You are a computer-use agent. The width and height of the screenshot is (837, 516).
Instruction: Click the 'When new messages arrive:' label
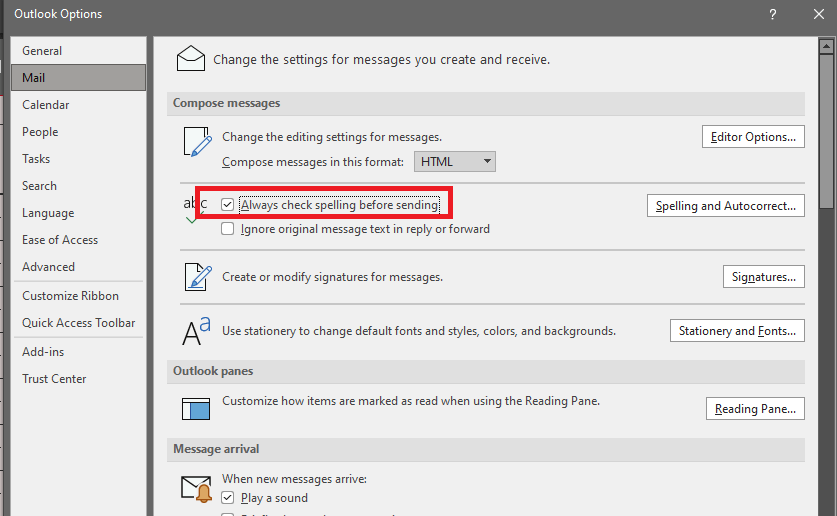295,479
